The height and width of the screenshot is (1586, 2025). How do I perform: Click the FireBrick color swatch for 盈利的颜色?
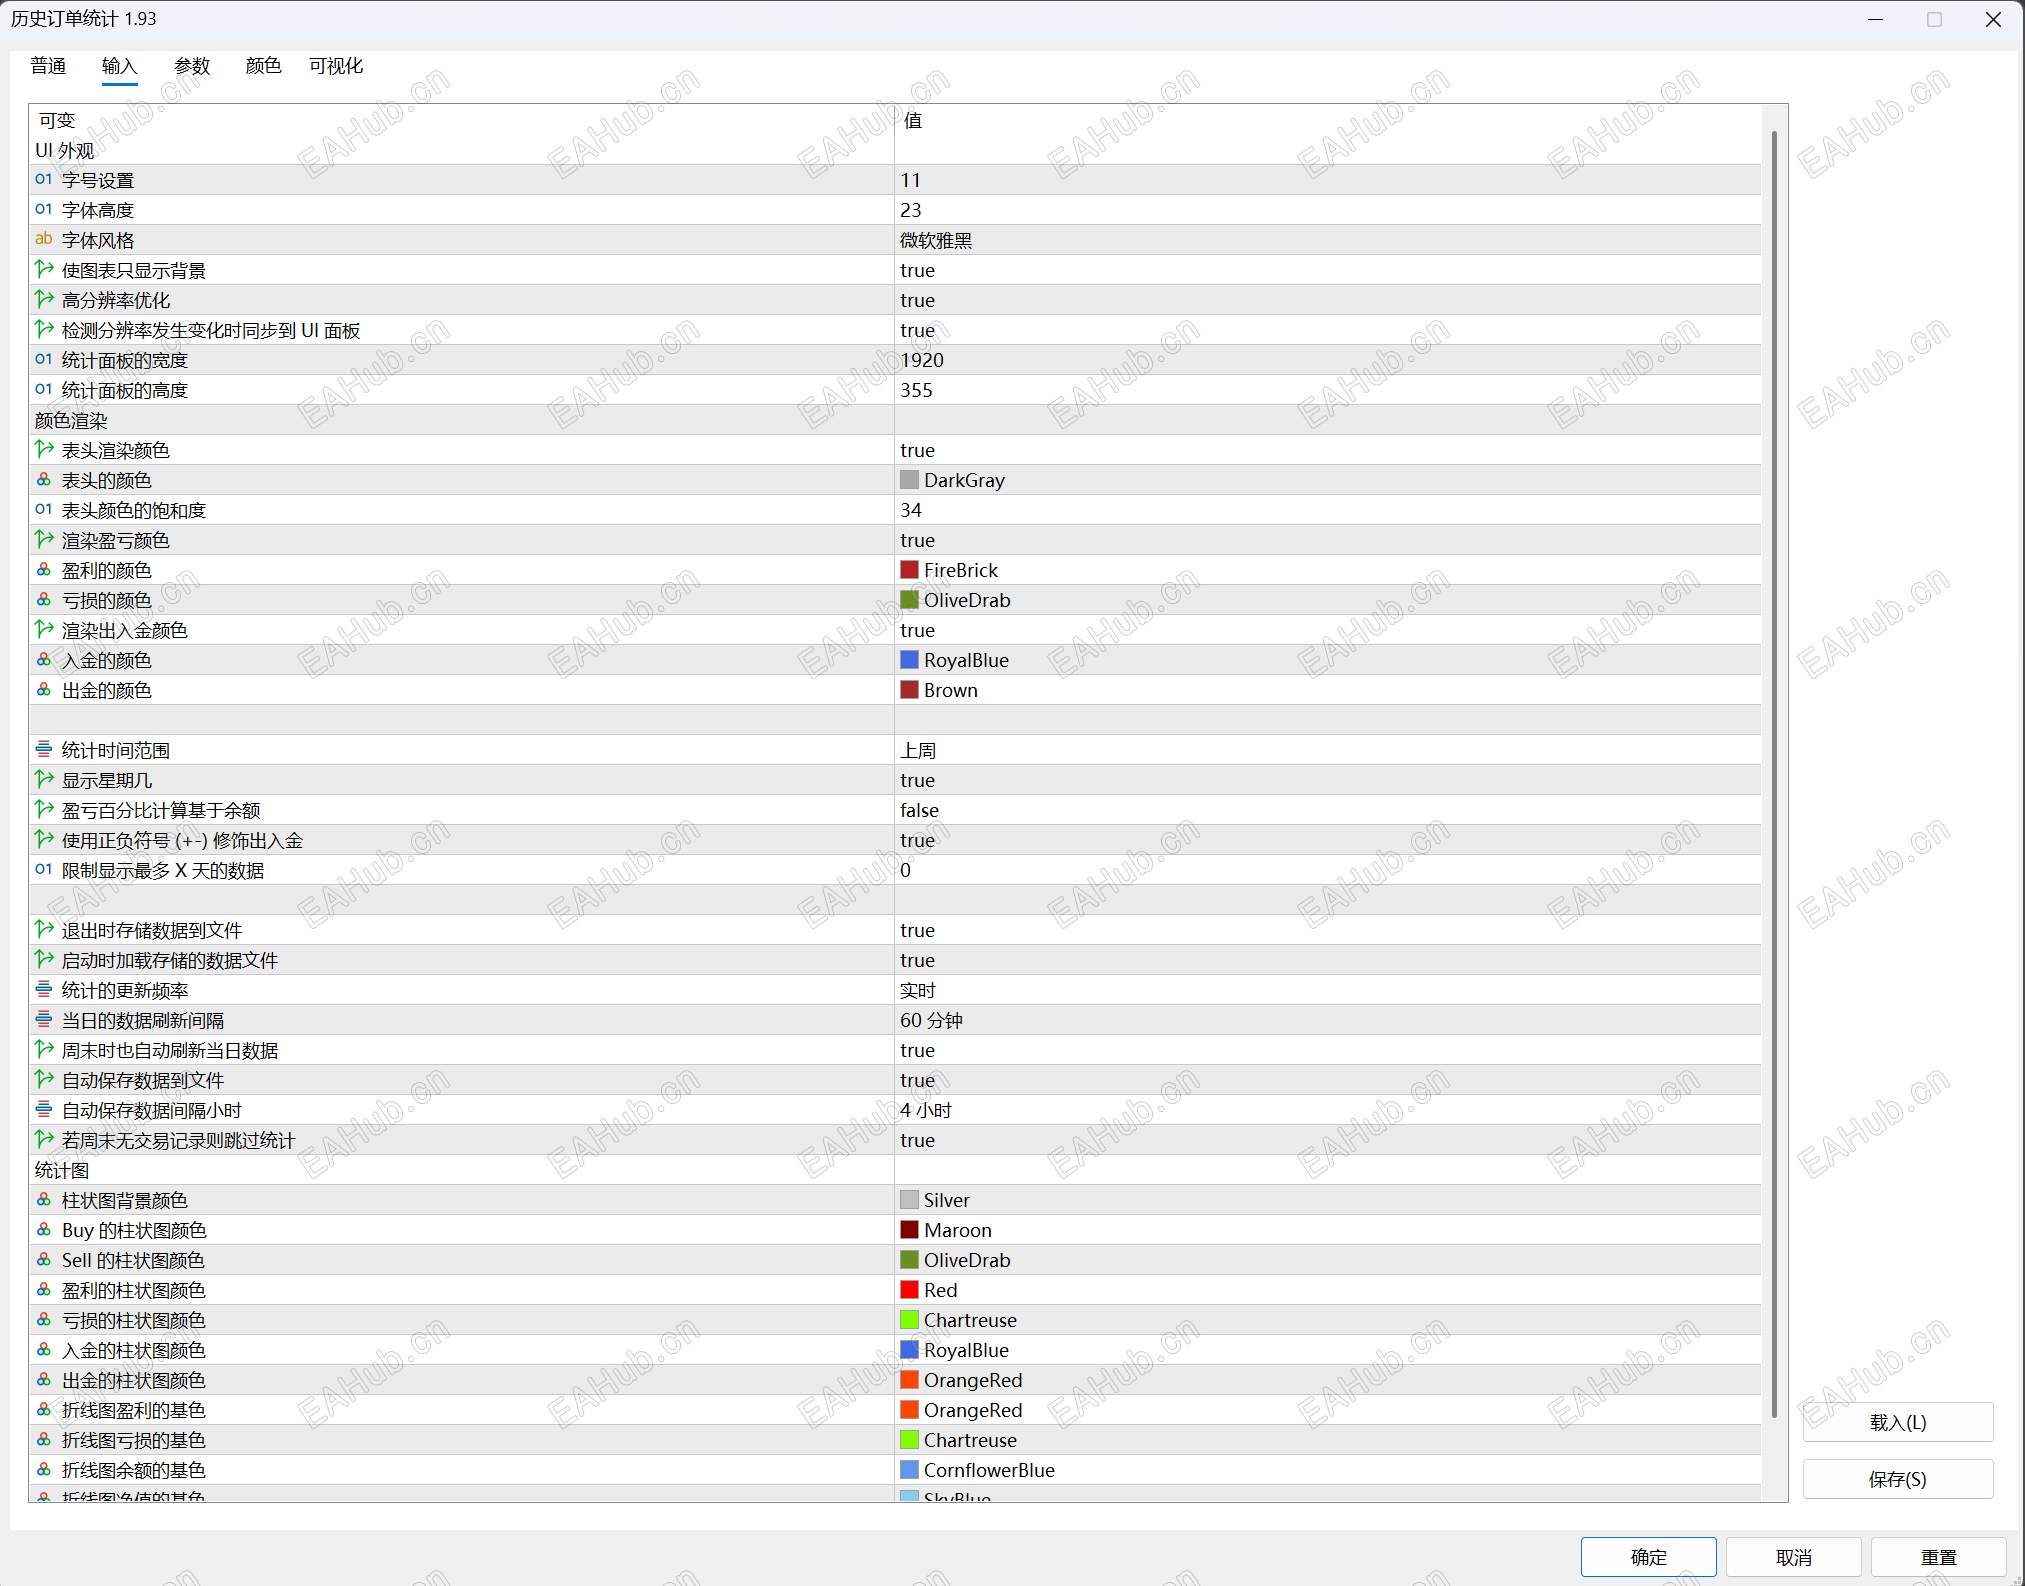[909, 570]
